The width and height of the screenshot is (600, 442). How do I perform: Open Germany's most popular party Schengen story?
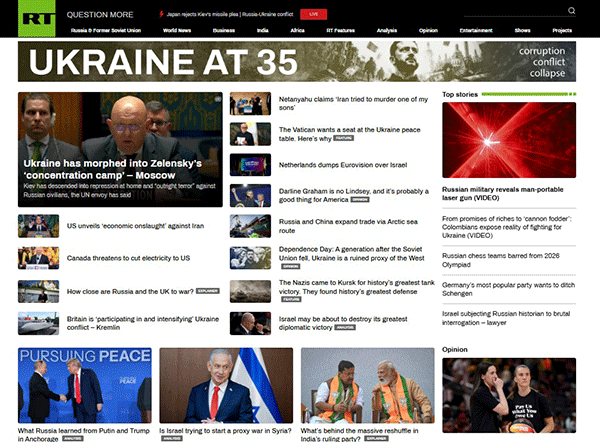[x=508, y=289]
